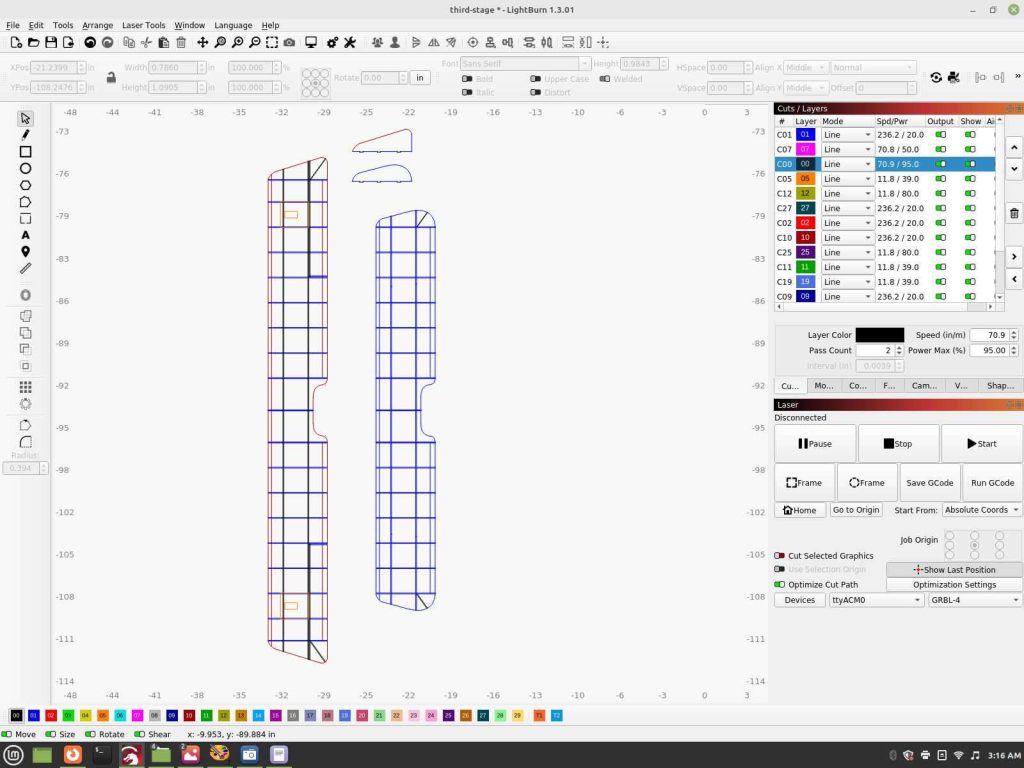Open the Preview monitor icon

[311, 43]
